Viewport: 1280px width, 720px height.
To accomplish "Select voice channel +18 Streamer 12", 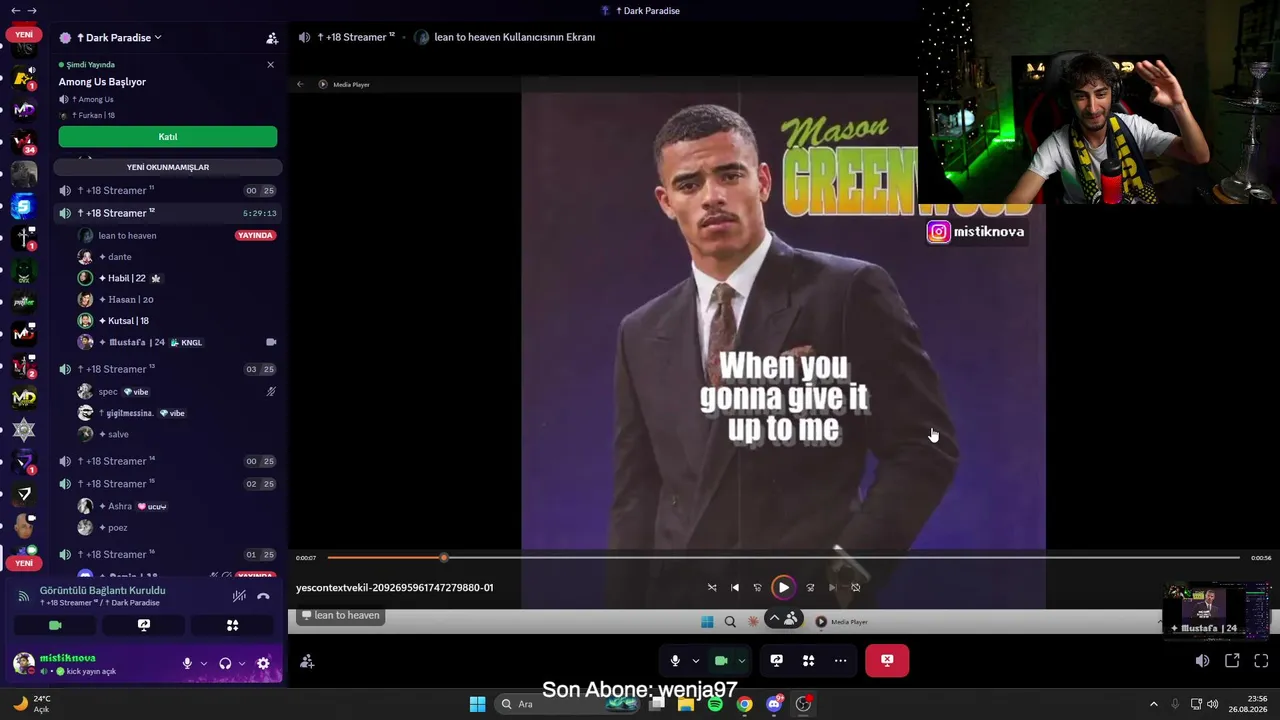I will click(x=168, y=213).
